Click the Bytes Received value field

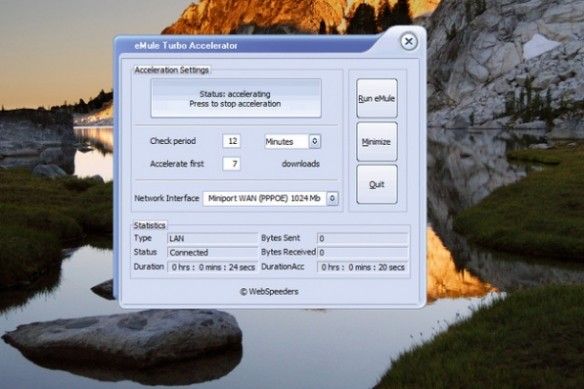363,253
